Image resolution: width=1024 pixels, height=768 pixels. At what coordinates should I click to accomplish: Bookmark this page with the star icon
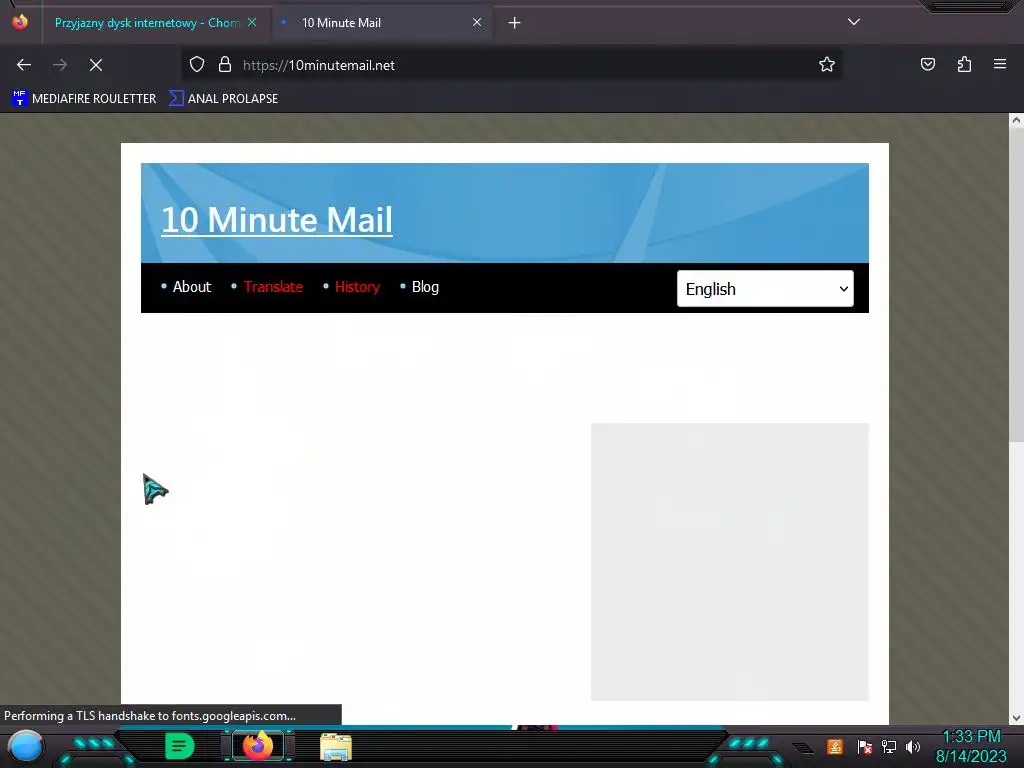(x=827, y=64)
